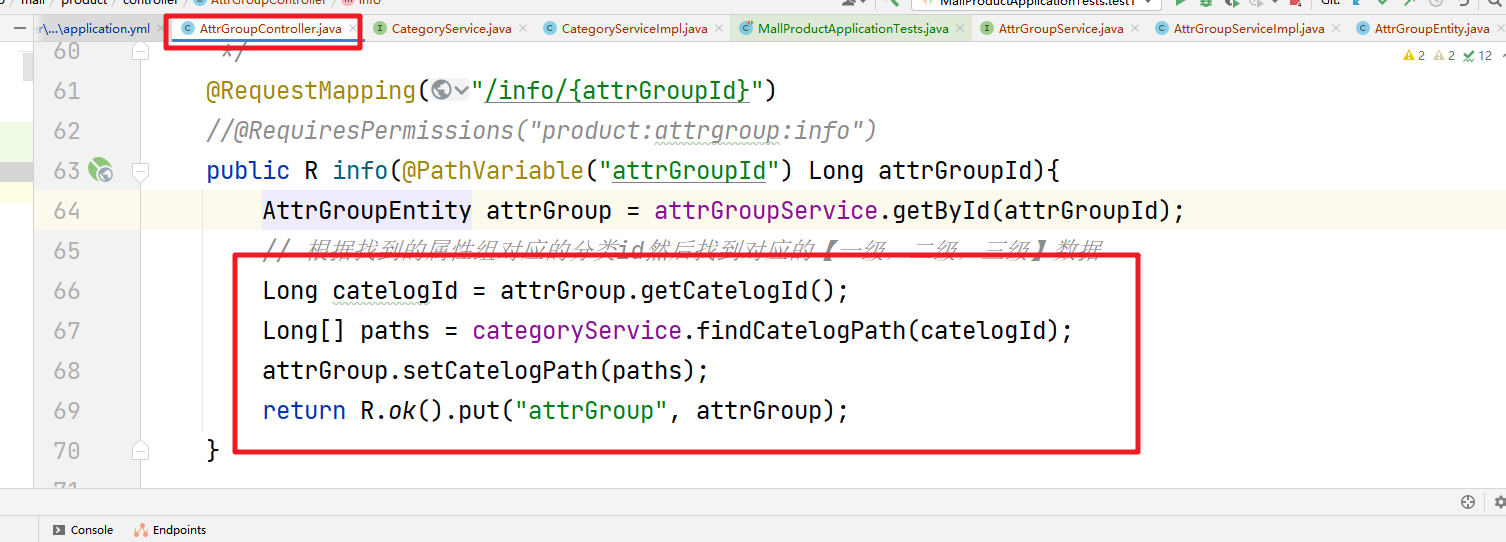Click the locate crosshair icon in tool panel
Viewport: 1506px width, 542px height.
coord(1468,503)
